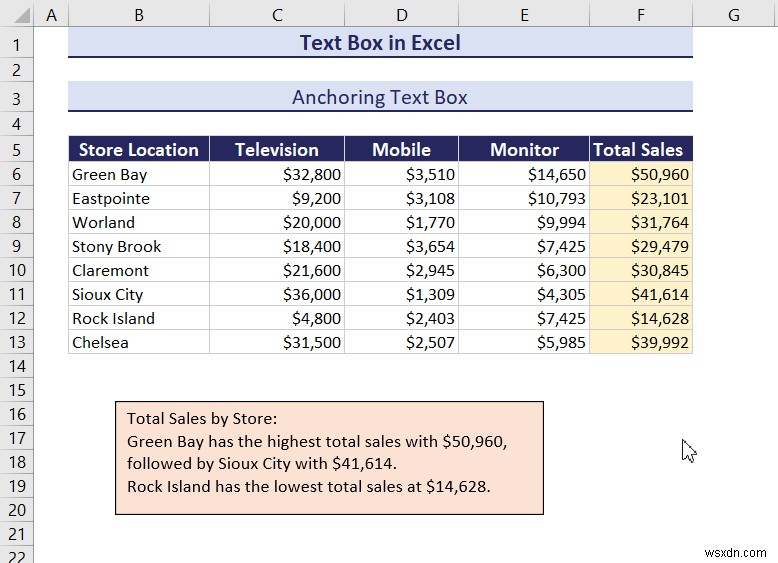778x563 pixels.
Task: Select column E header
Action: click(x=524, y=15)
